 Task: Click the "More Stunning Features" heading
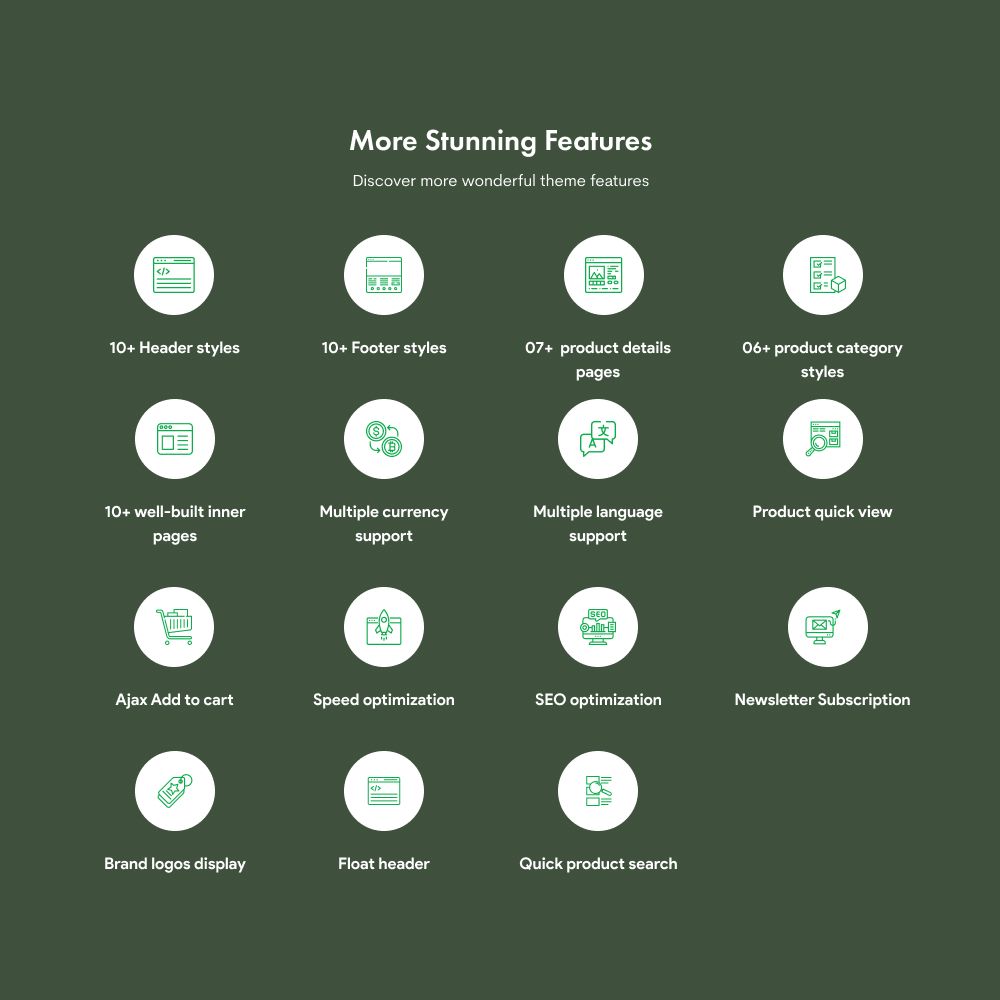point(500,141)
